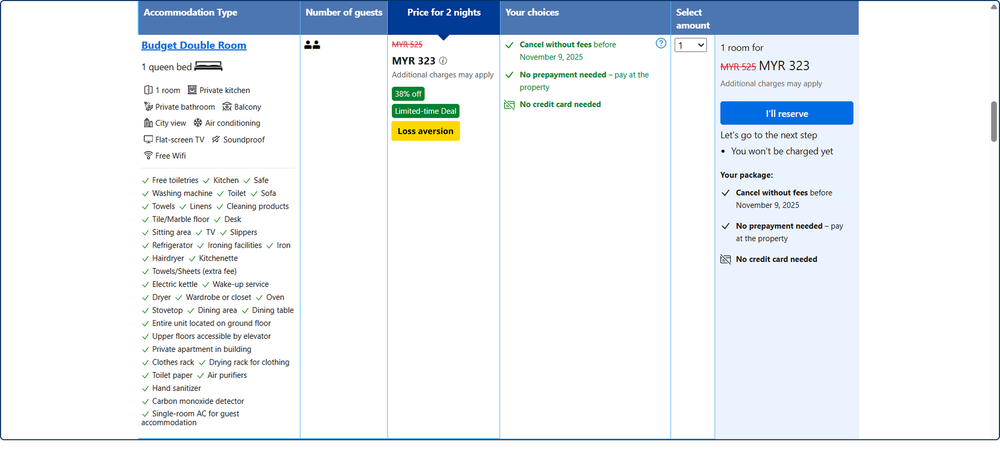Click the 'Wardrobe or closet' amenity
The width and height of the screenshot is (1000, 475).
(x=219, y=298)
